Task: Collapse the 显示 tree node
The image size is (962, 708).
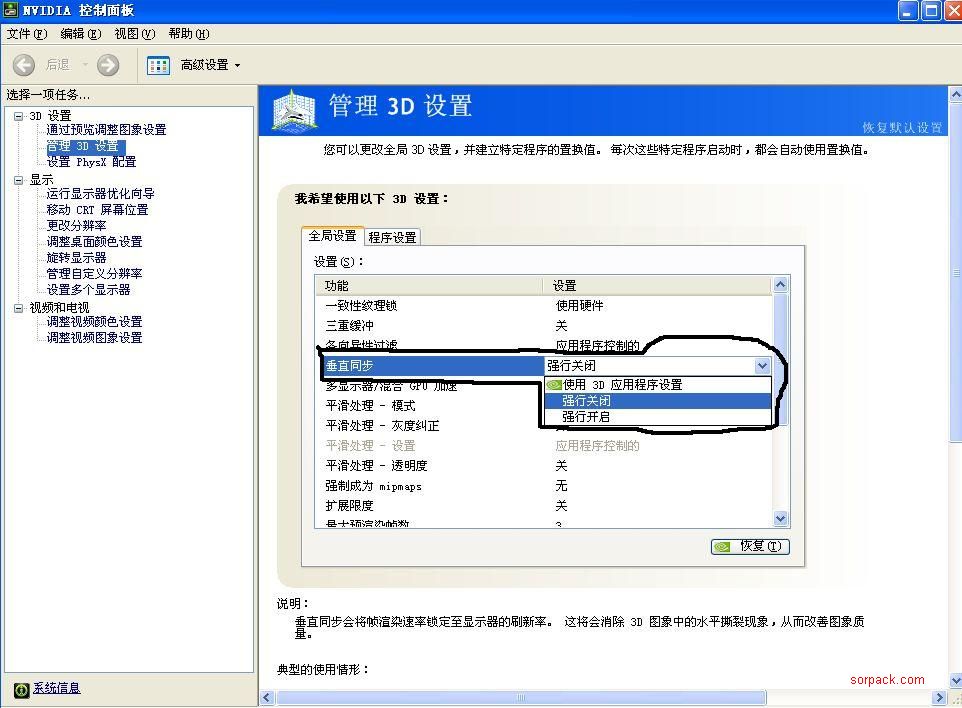Action: [18, 180]
